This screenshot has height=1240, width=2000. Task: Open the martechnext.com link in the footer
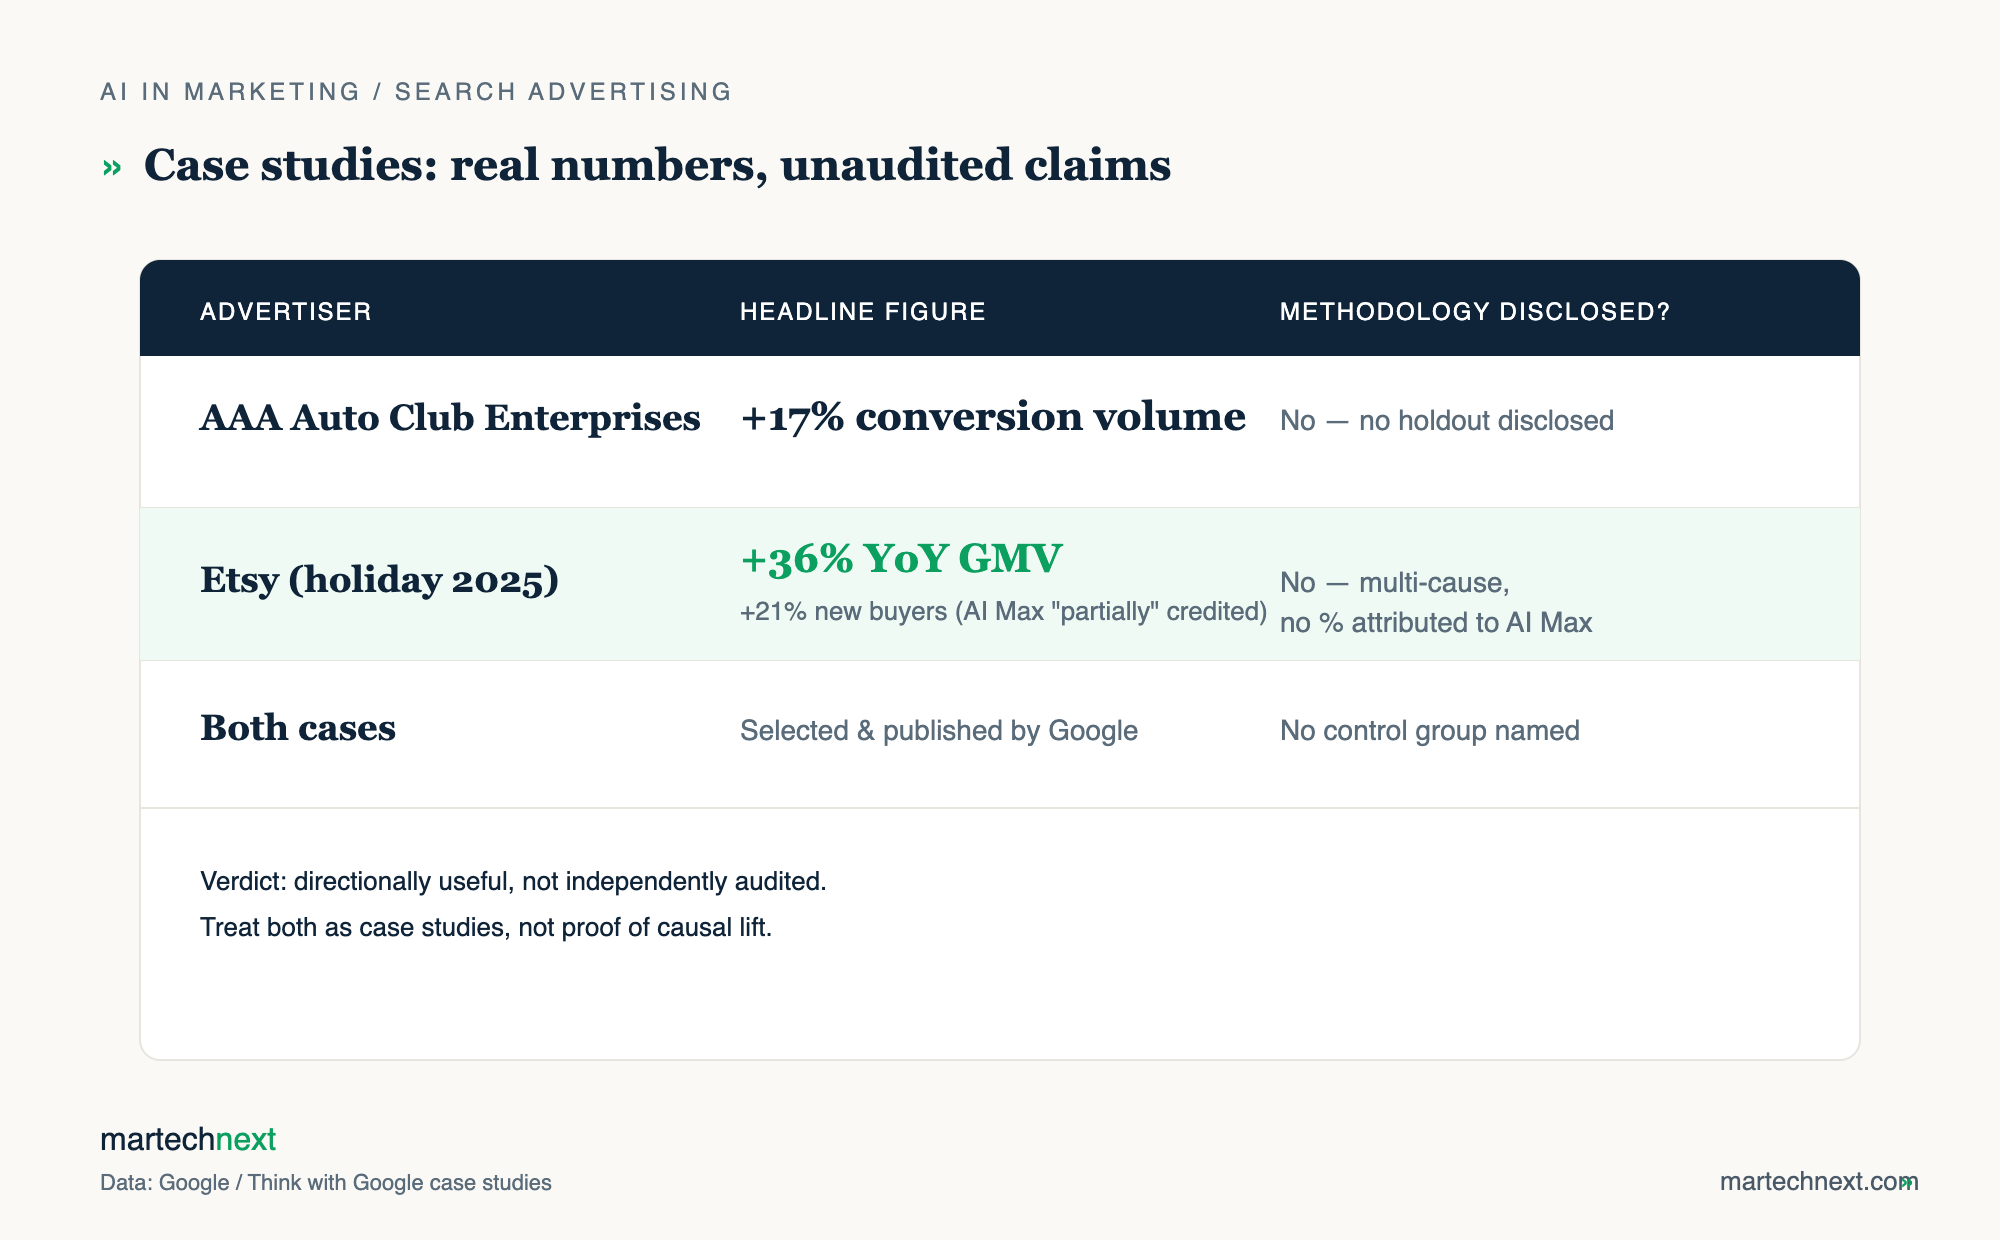click(x=1818, y=1182)
